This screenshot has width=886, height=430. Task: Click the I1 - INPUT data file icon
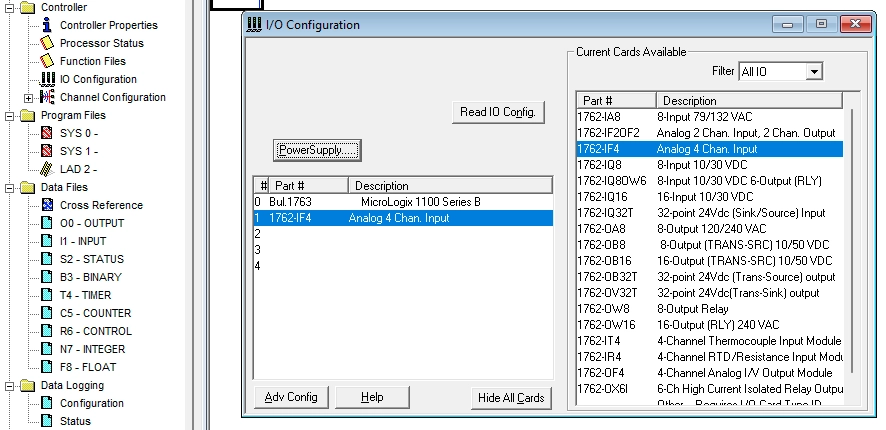(x=47, y=241)
